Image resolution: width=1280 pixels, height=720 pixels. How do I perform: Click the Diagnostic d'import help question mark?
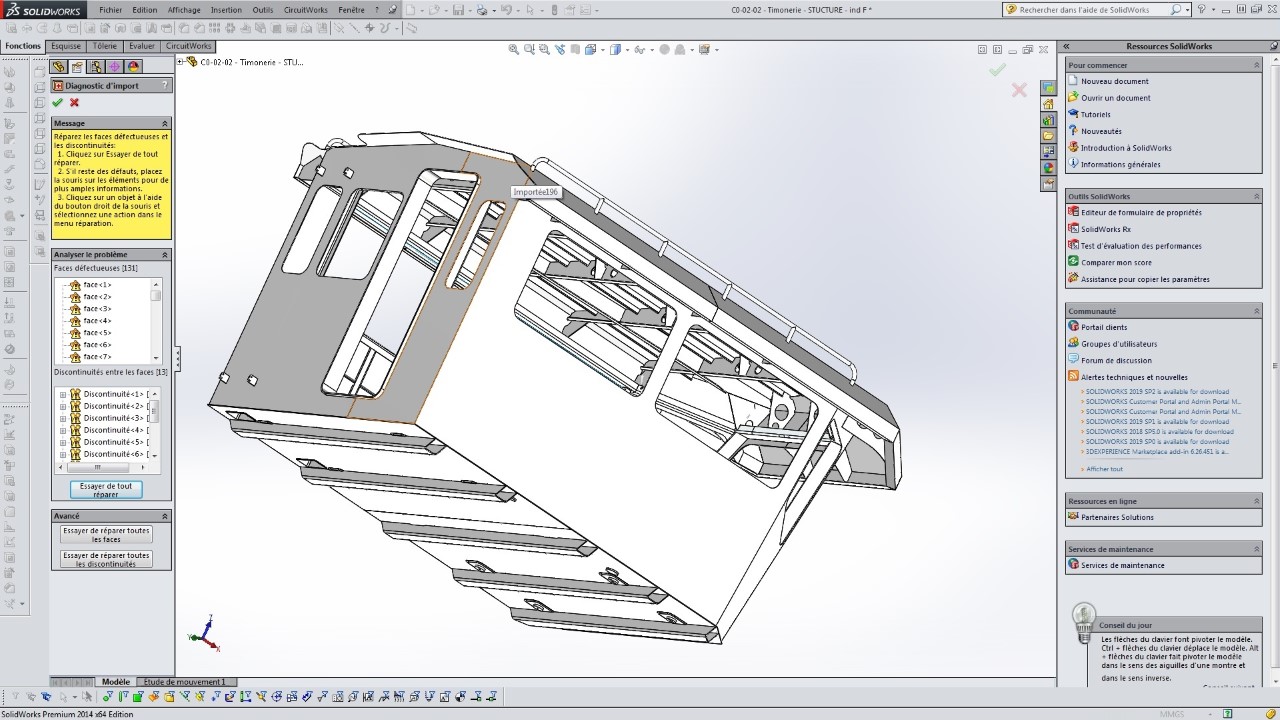pyautogui.click(x=165, y=86)
